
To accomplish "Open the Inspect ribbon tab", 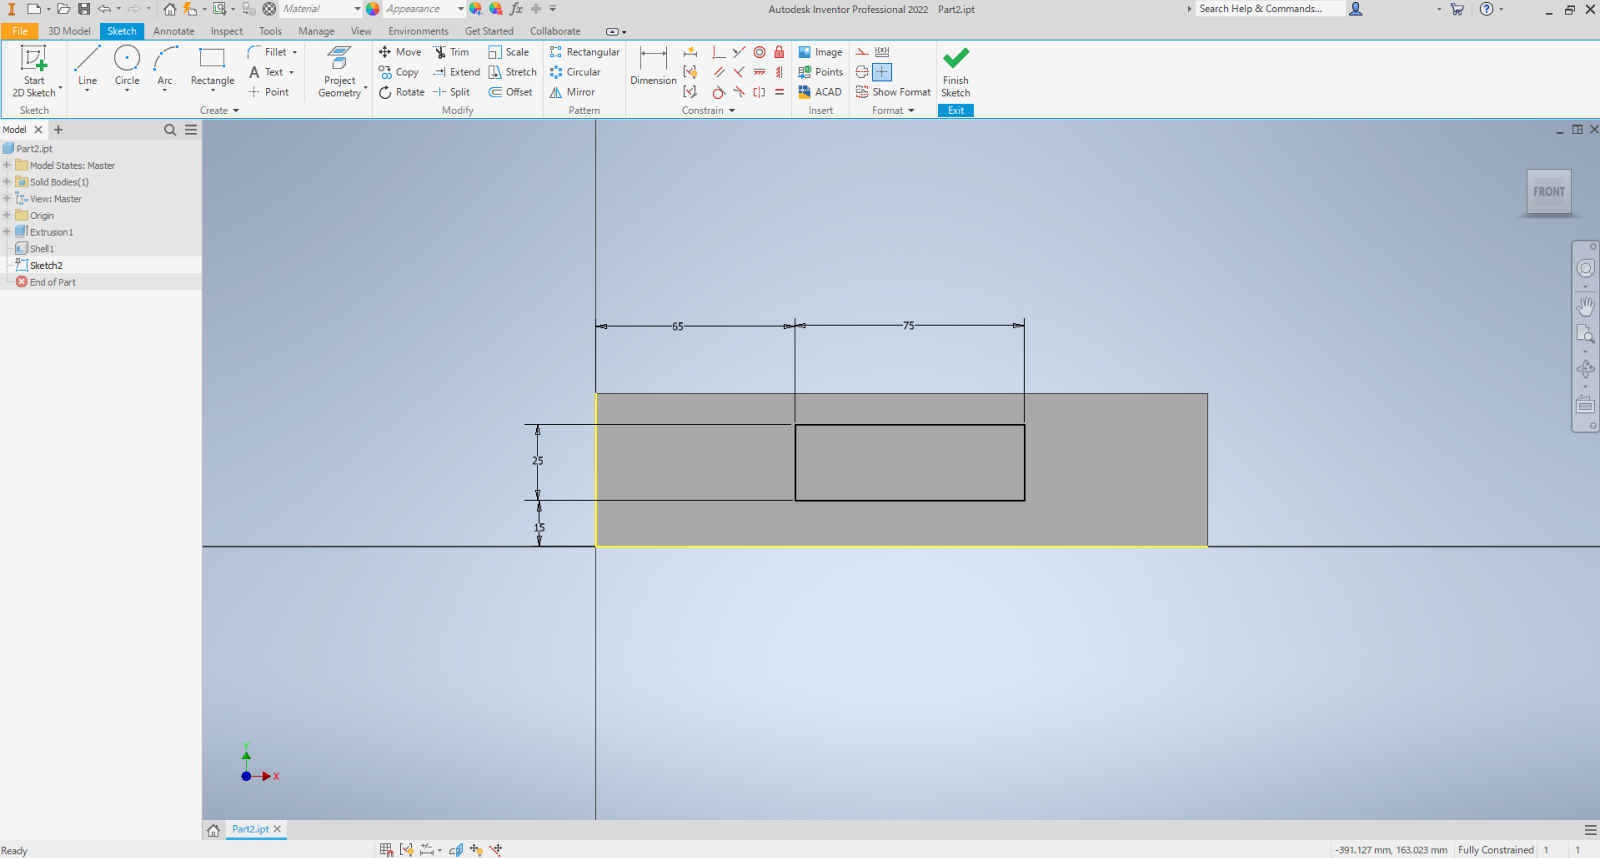I will (x=226, y=31).
